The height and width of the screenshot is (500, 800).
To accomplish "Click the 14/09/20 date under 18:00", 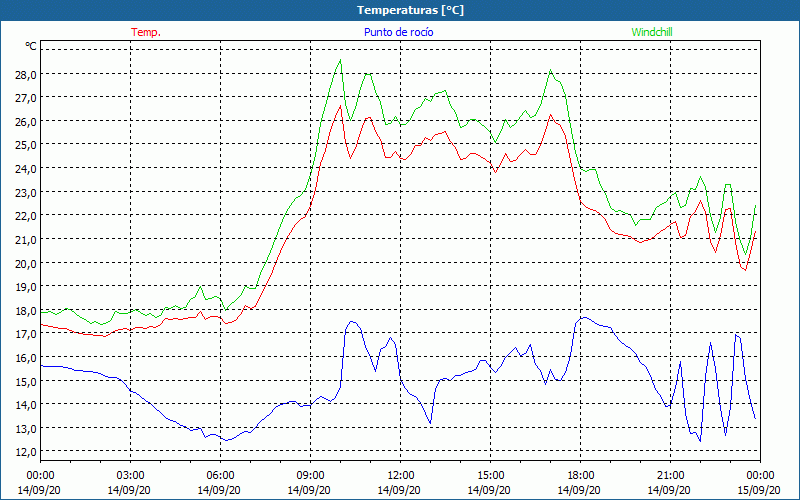I will pyautogui.click(x=579, y=490).
